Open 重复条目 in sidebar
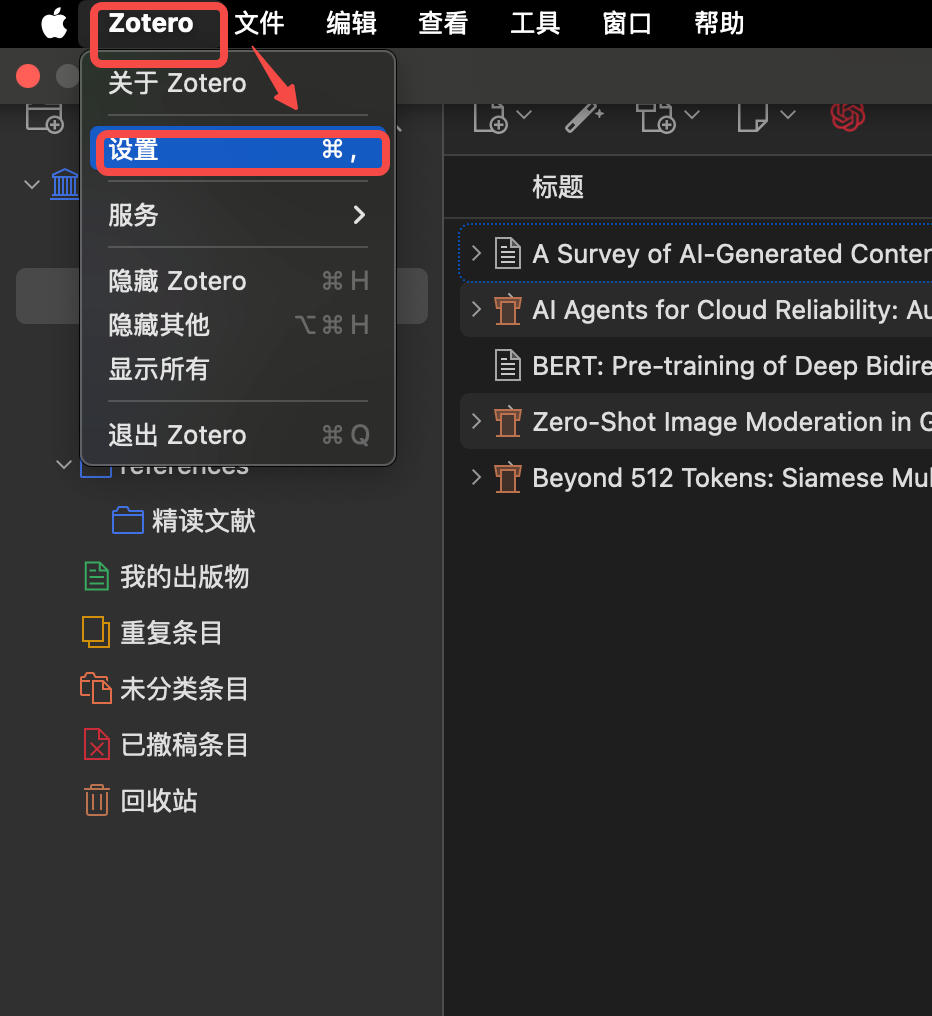Viewport: 932px width, 1016px height. tap(172, 632)
